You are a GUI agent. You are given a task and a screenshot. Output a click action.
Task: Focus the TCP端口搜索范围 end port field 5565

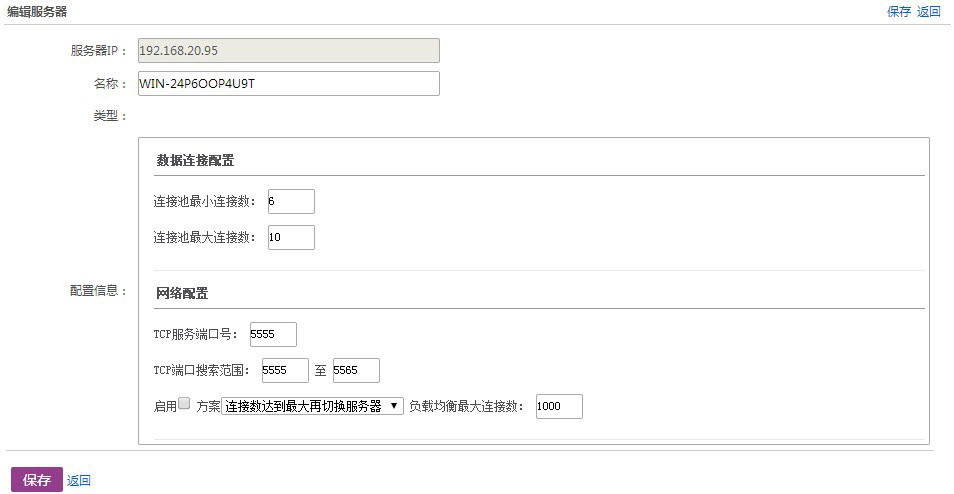(x=356, y=371)
